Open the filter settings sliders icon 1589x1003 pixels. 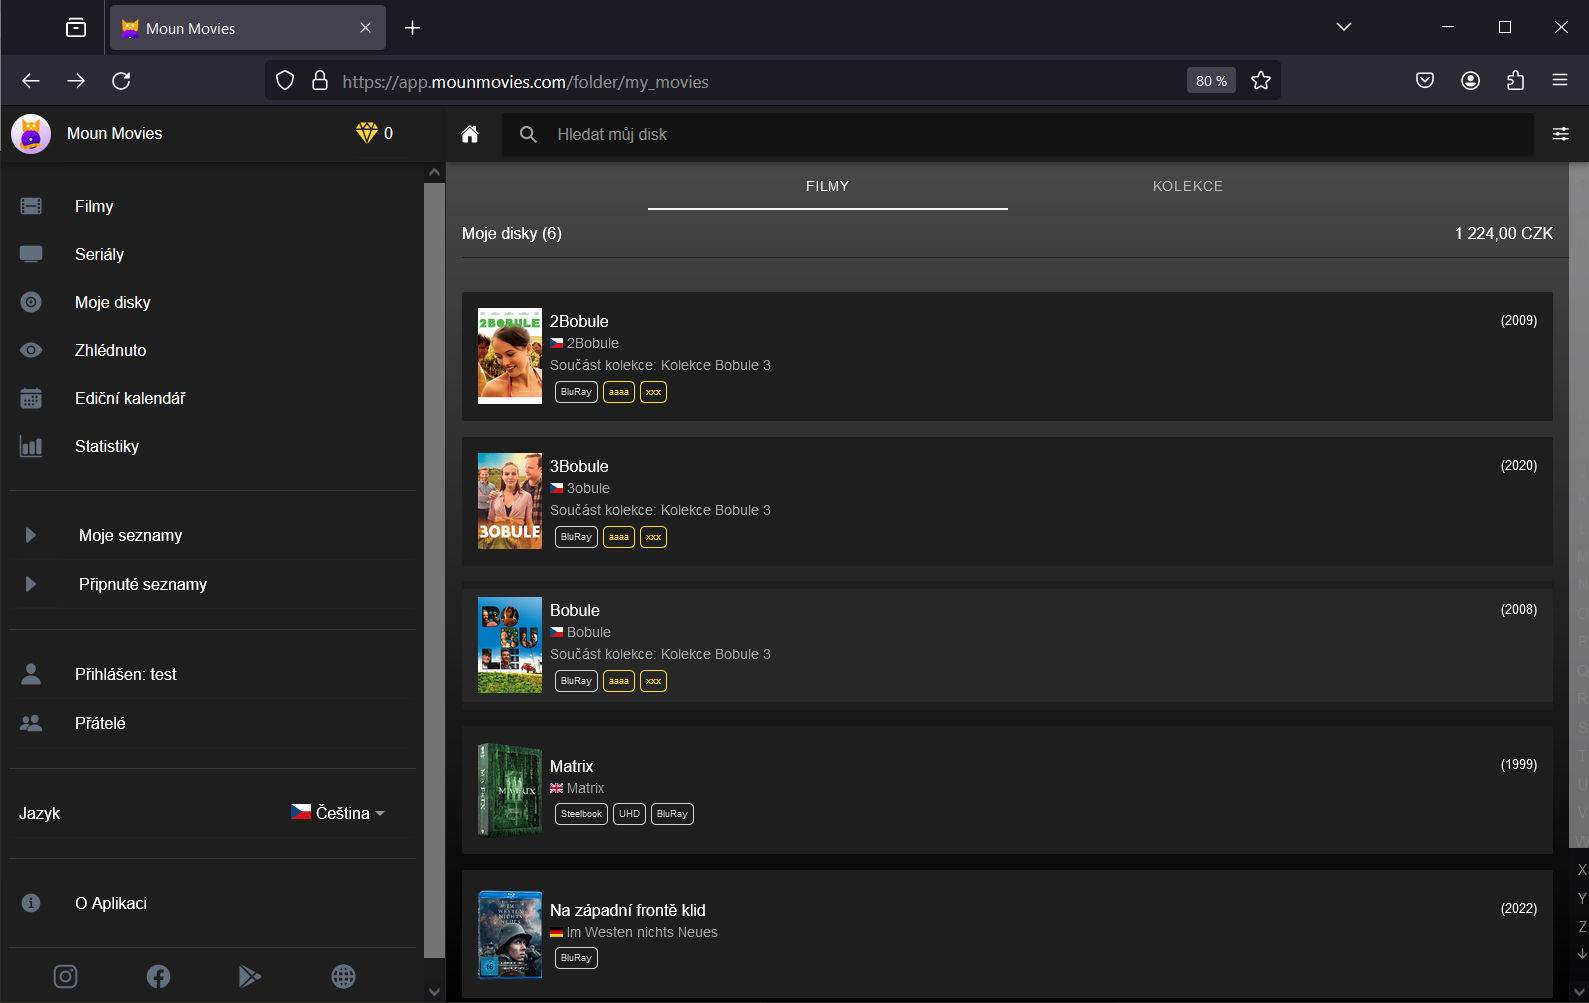coord(1560,134)
